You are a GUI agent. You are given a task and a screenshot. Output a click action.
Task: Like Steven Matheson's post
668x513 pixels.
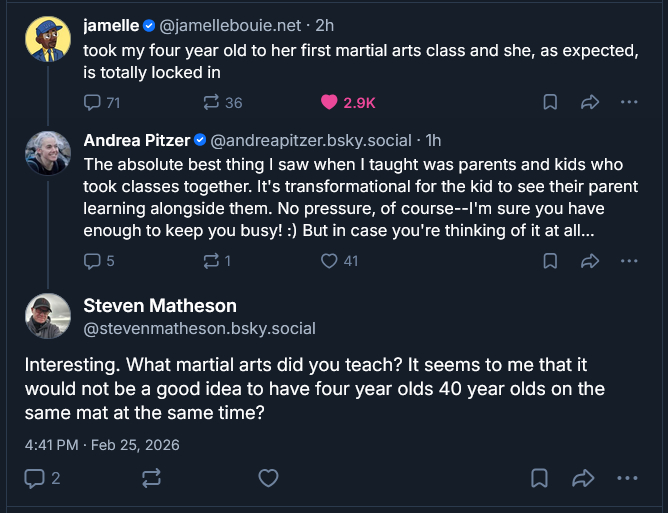[268, 478]
